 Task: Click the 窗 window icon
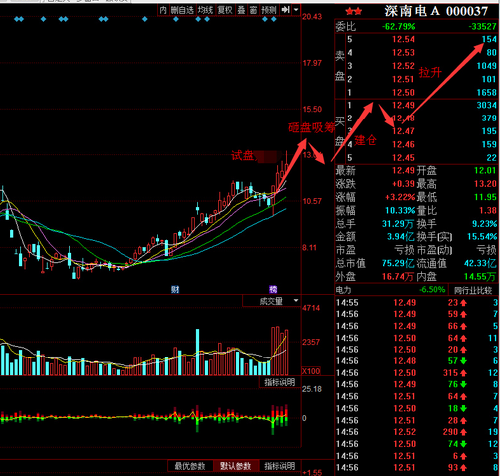(x=253, y=10)
